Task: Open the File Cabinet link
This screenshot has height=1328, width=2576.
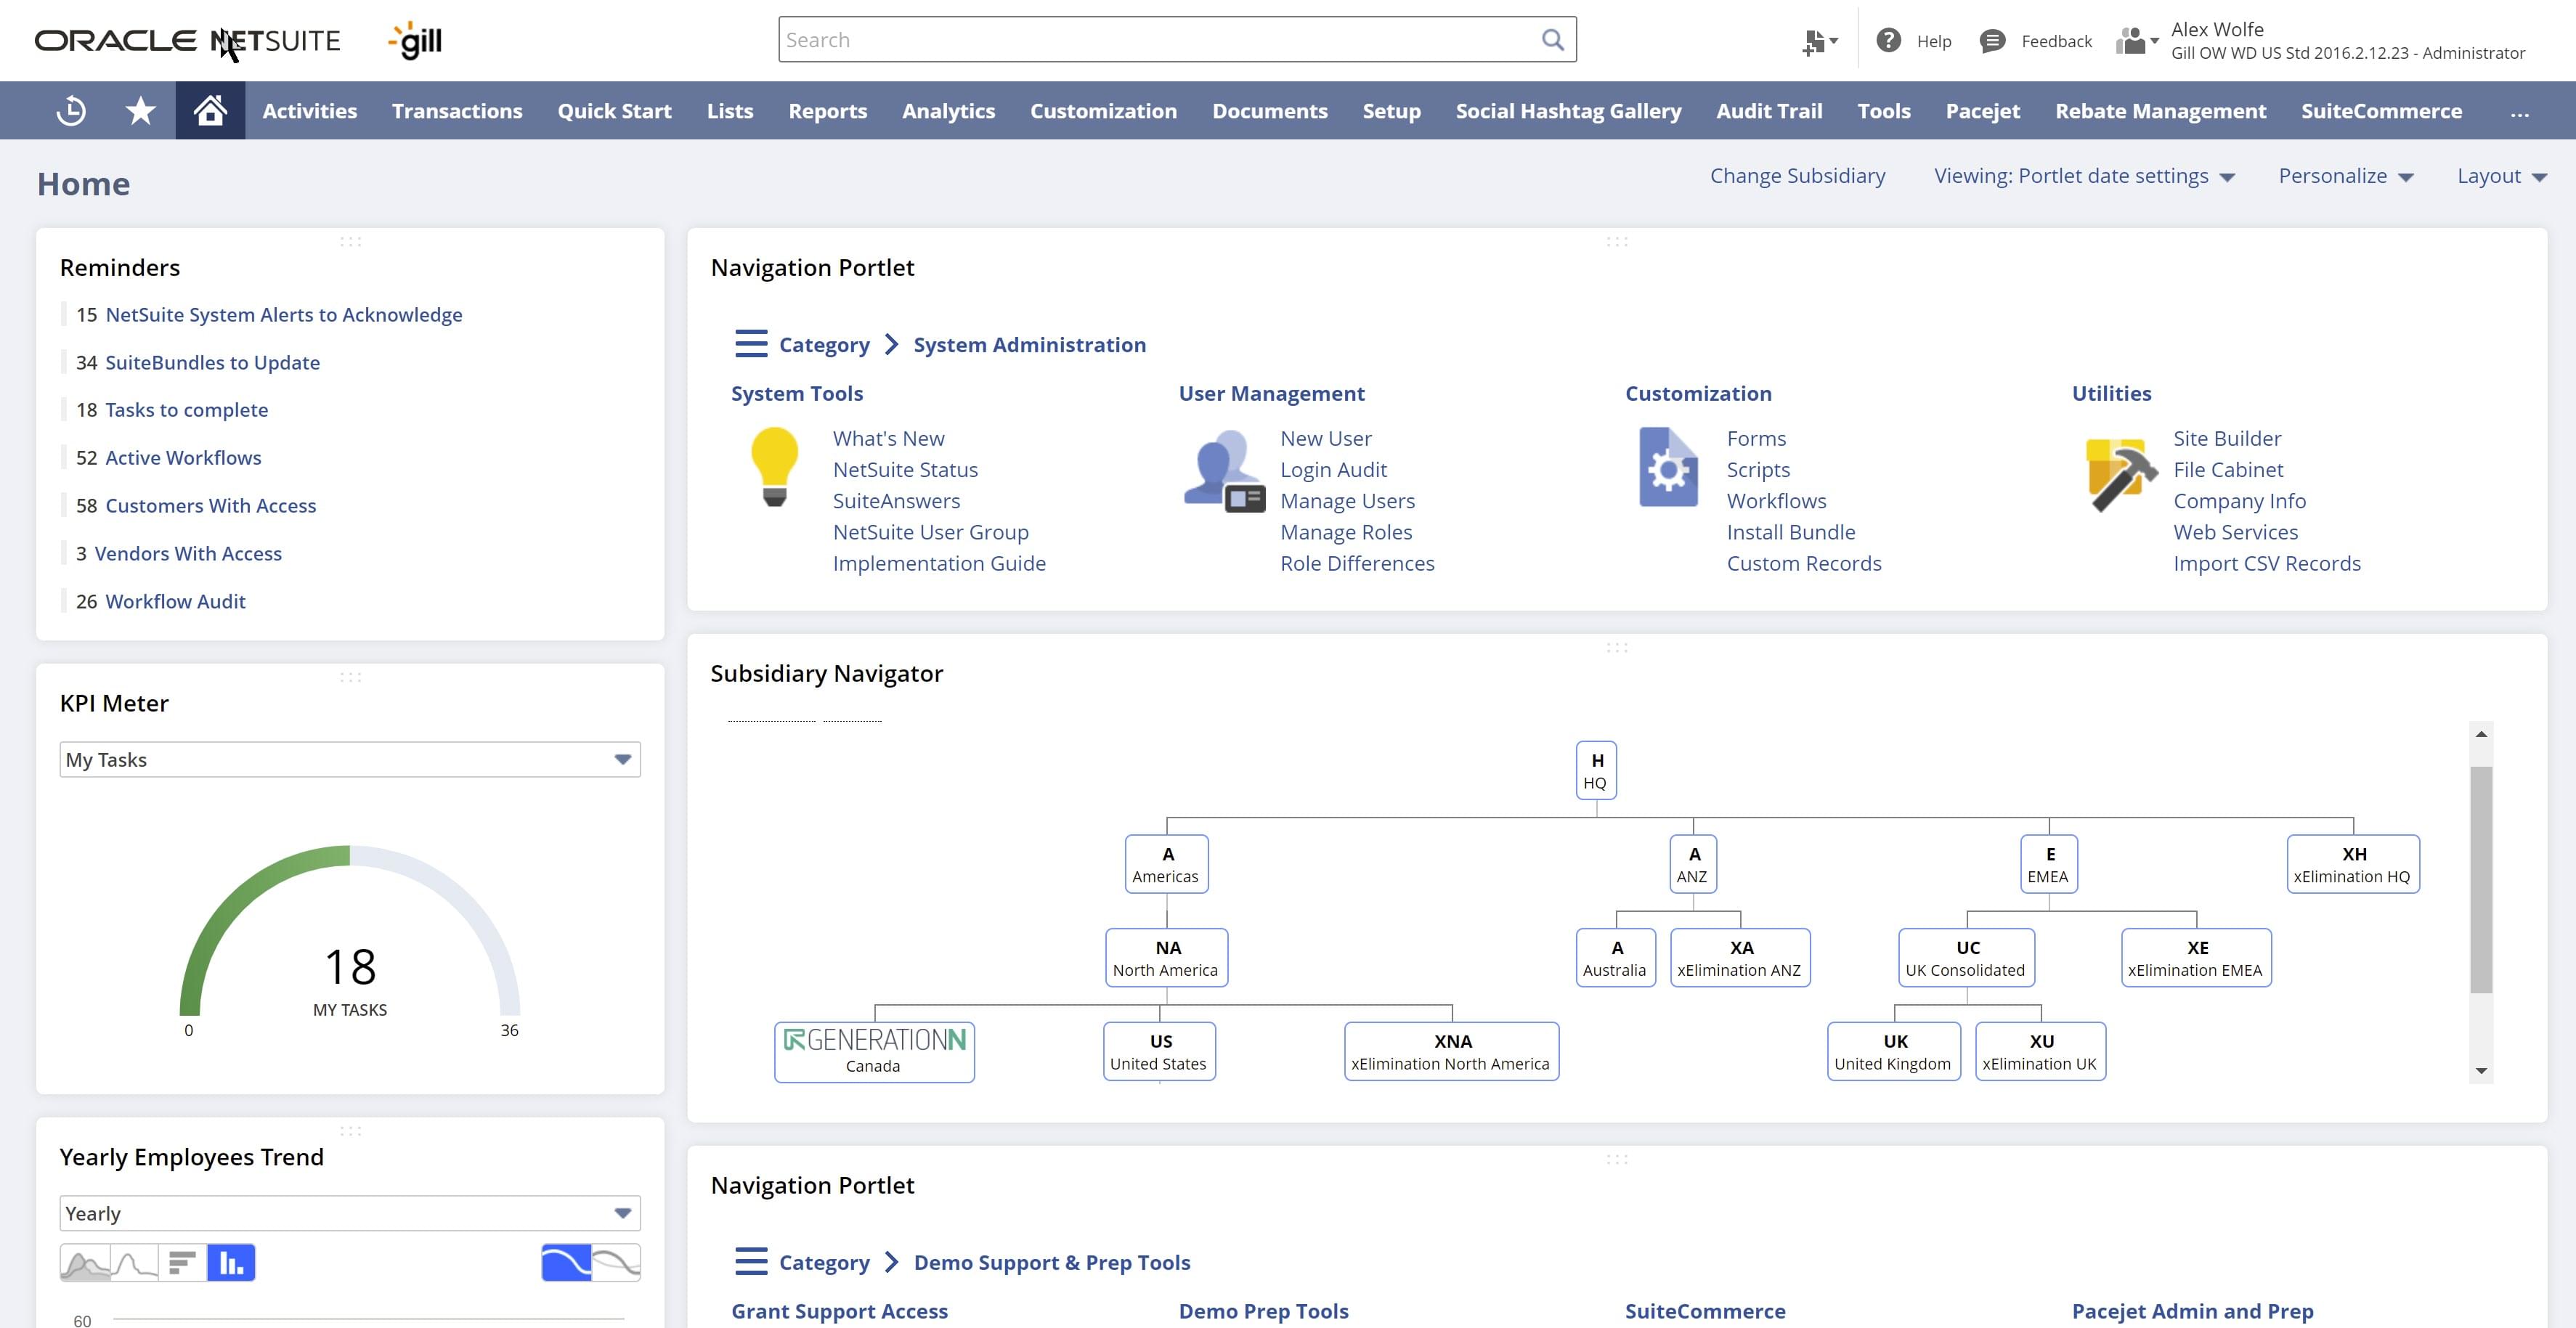Action: click(x=2228, y=470)
